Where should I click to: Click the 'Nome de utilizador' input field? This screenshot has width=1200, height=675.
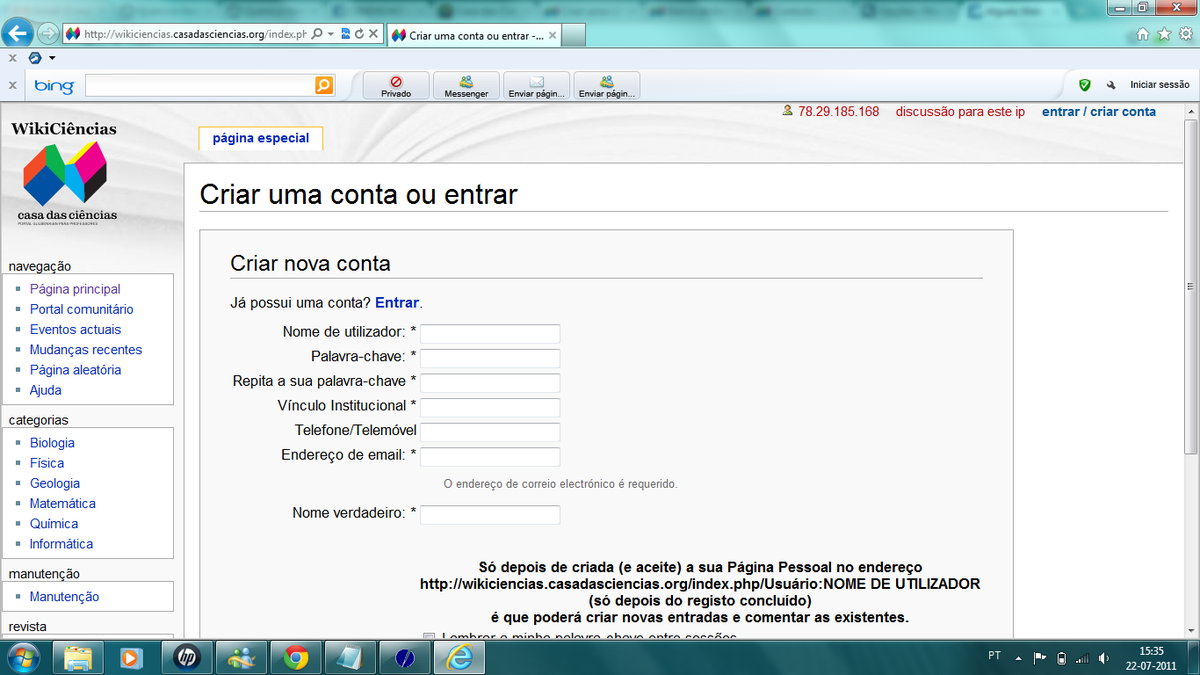point(490,334)
